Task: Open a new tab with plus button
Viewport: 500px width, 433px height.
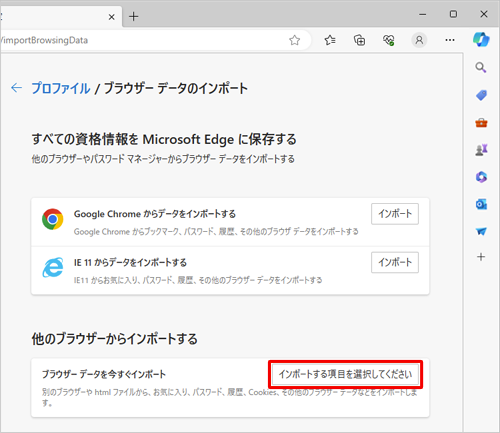Action: [x=133, y=16]
